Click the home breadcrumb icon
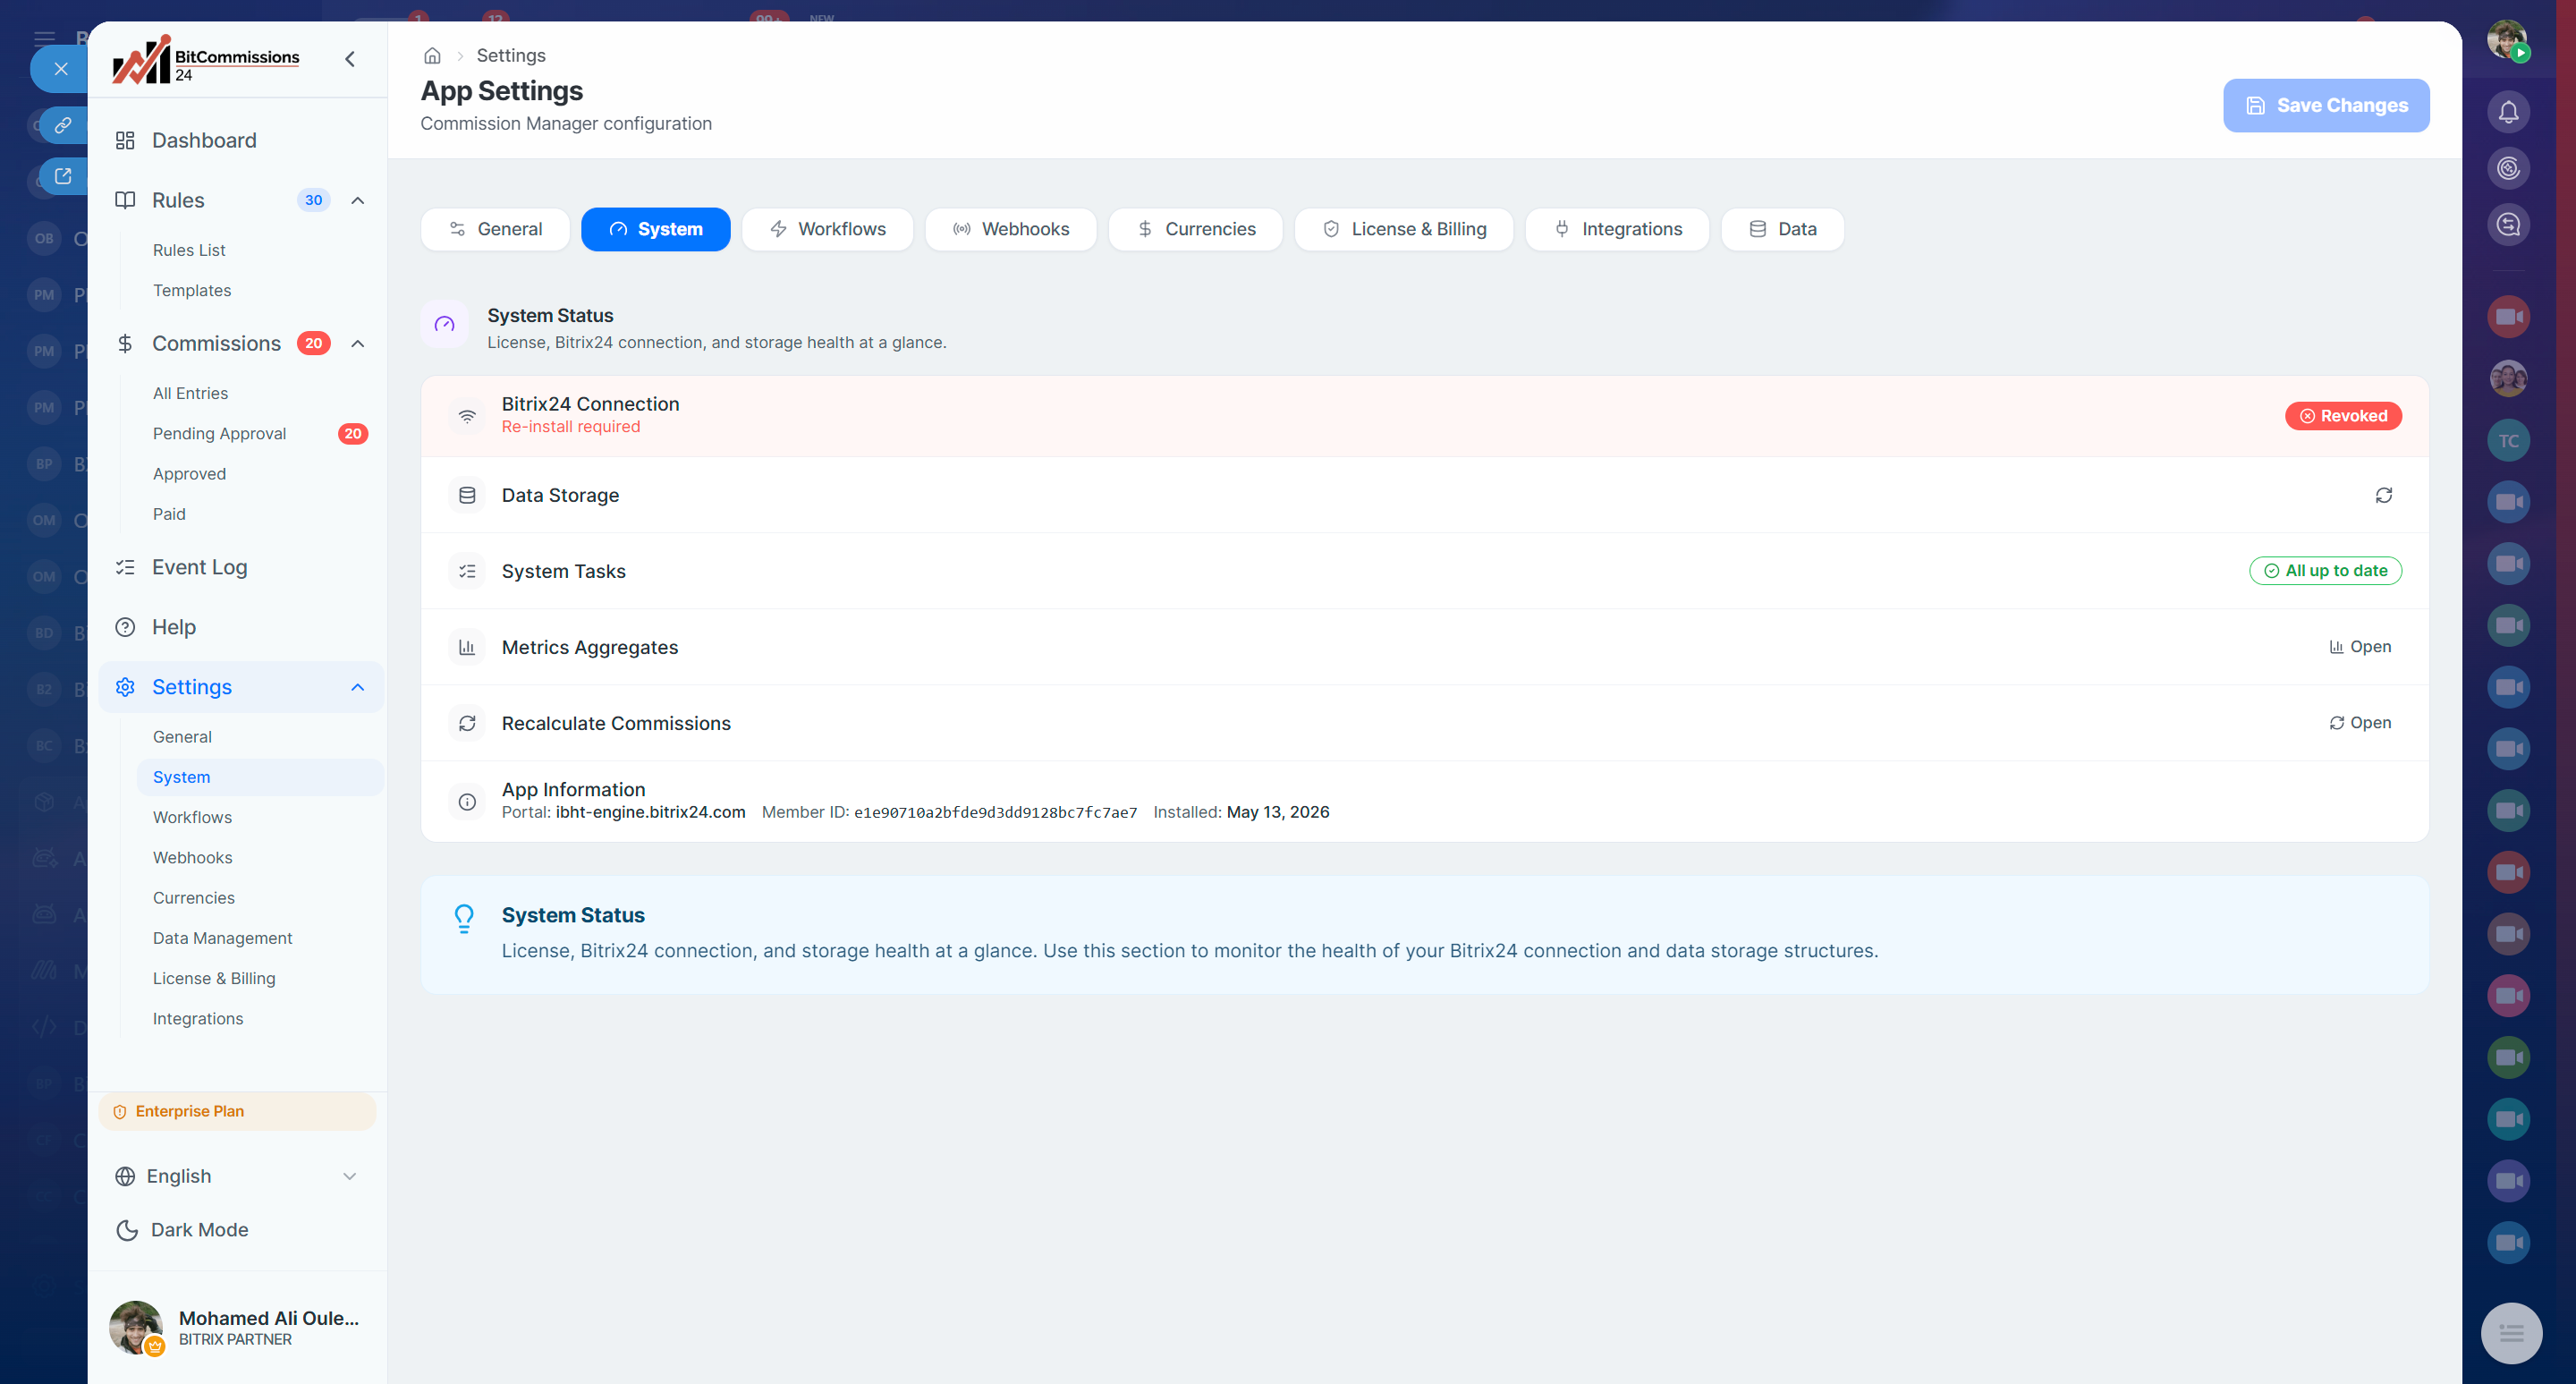 pyautogui.click(x=432, y=56)
